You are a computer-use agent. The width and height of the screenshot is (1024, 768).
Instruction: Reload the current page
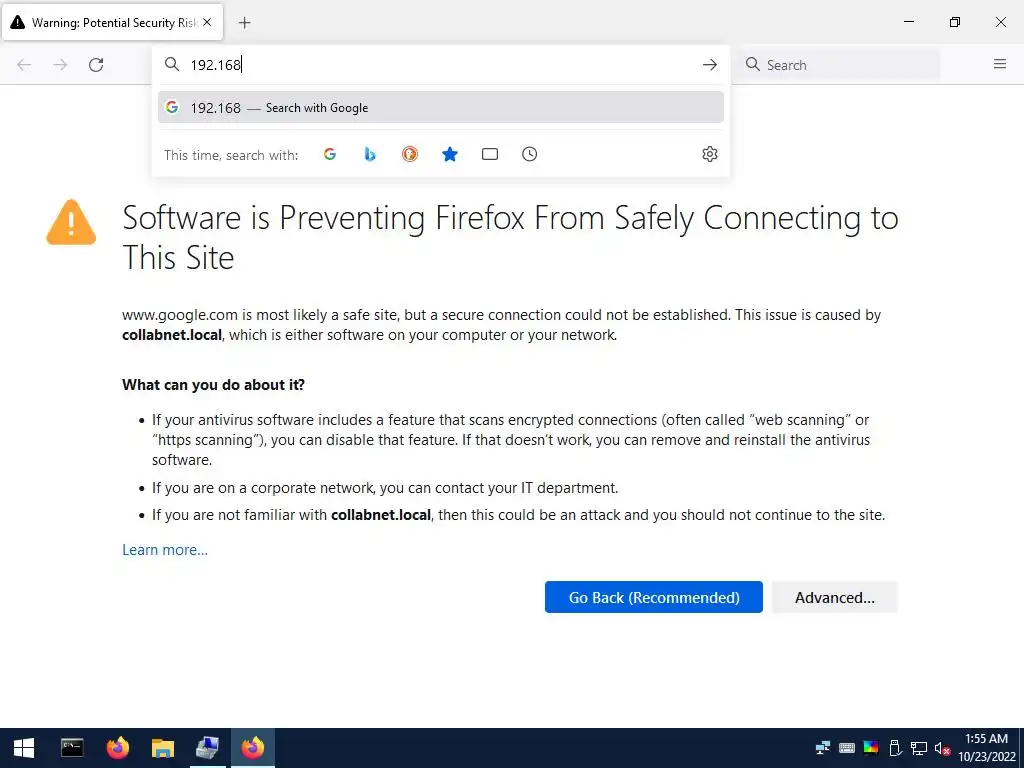(96, 65)
